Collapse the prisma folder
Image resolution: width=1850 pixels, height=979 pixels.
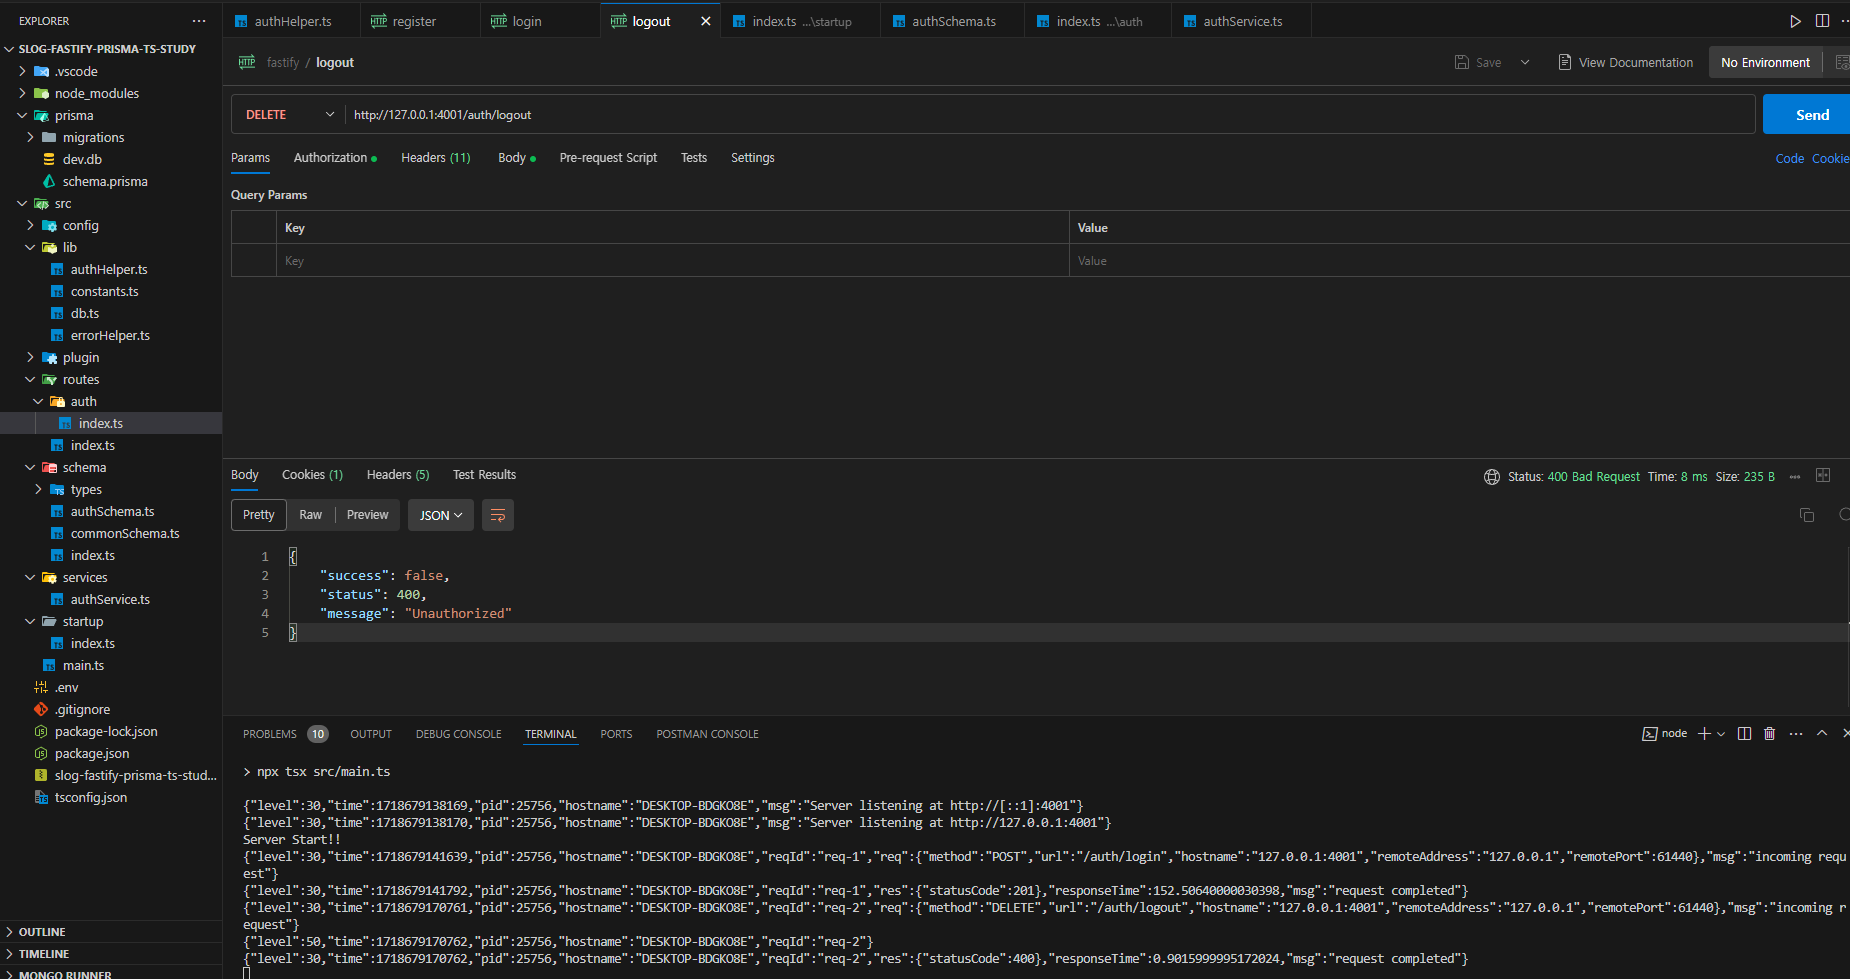click(22, 115)
